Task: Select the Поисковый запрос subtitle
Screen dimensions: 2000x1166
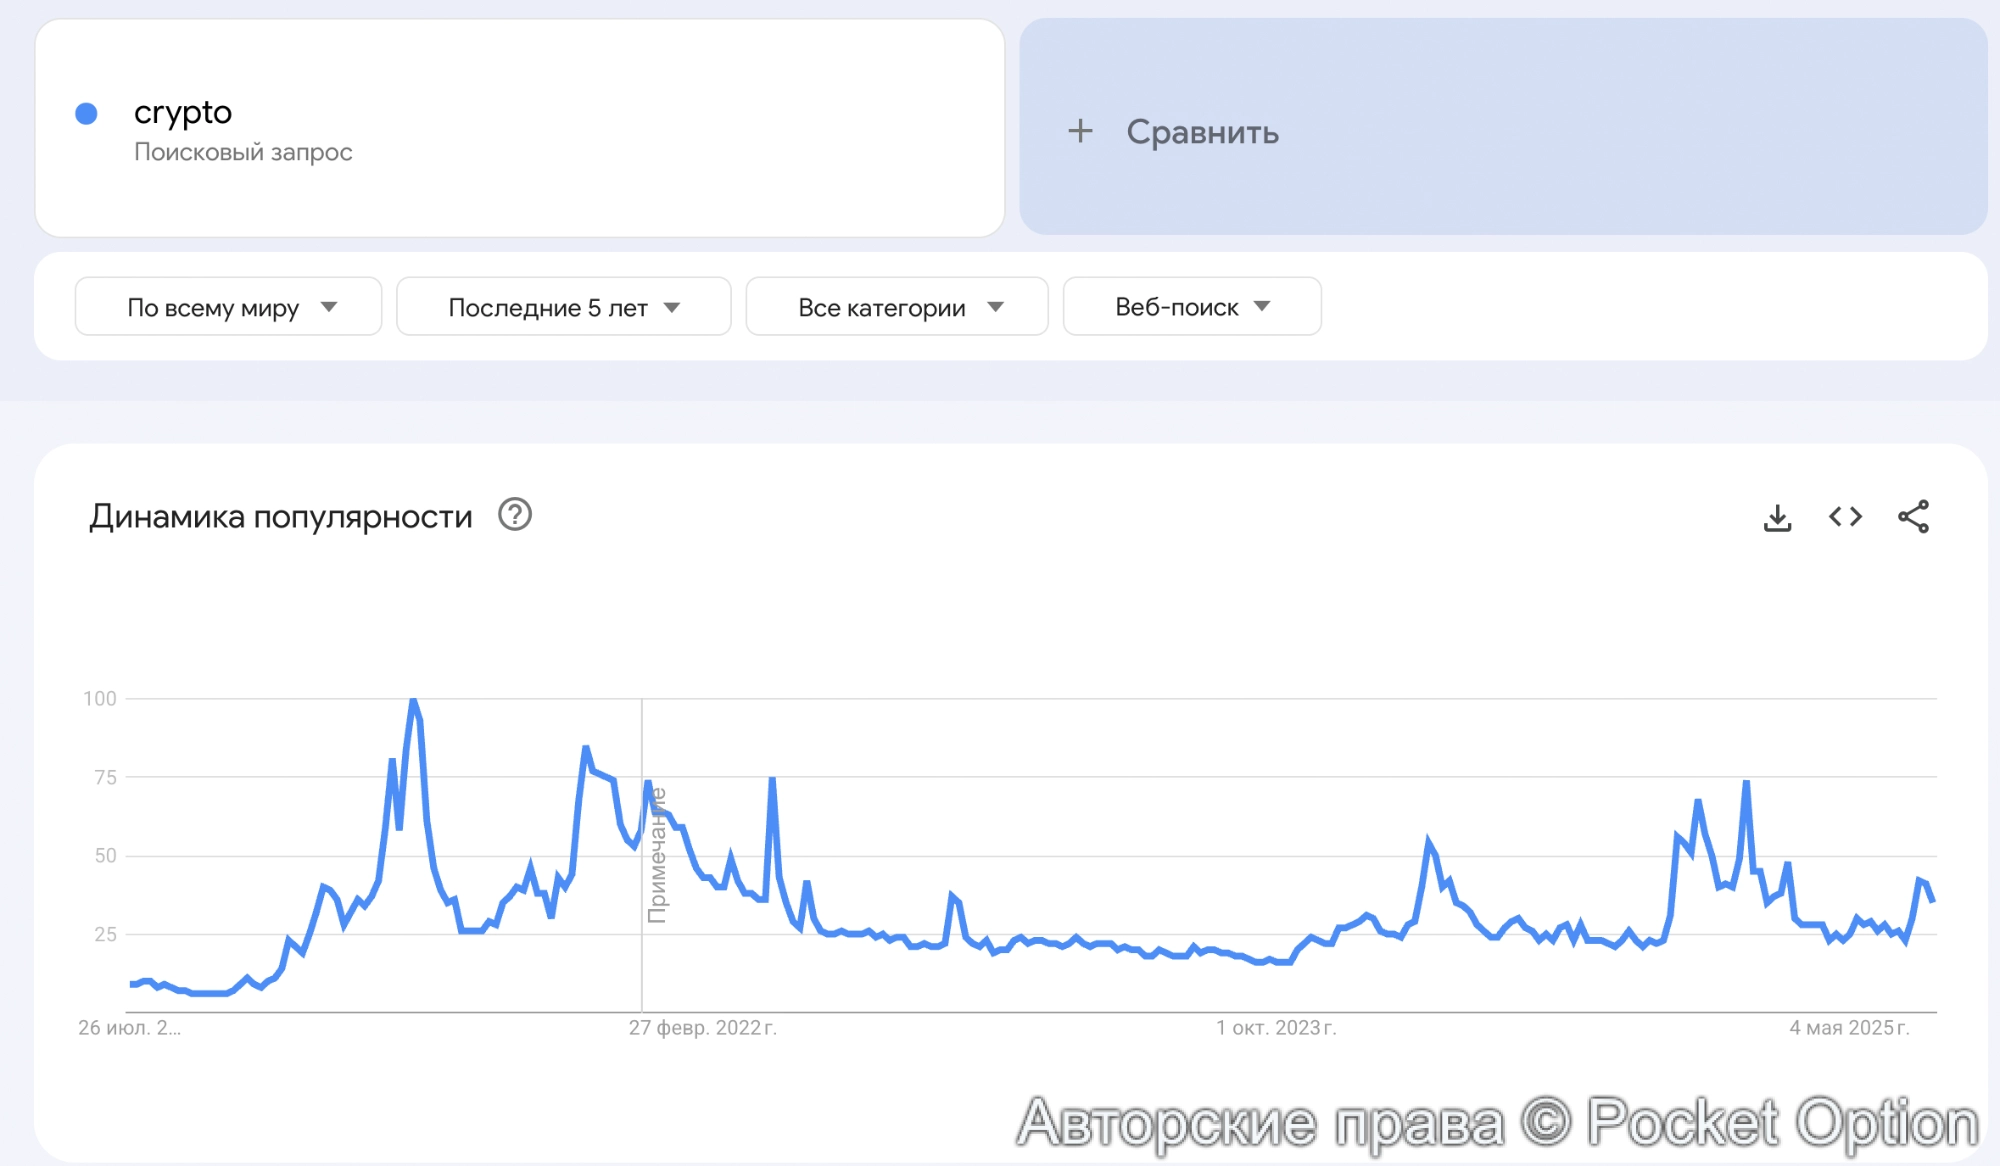Action: click(x=243, y=152)
